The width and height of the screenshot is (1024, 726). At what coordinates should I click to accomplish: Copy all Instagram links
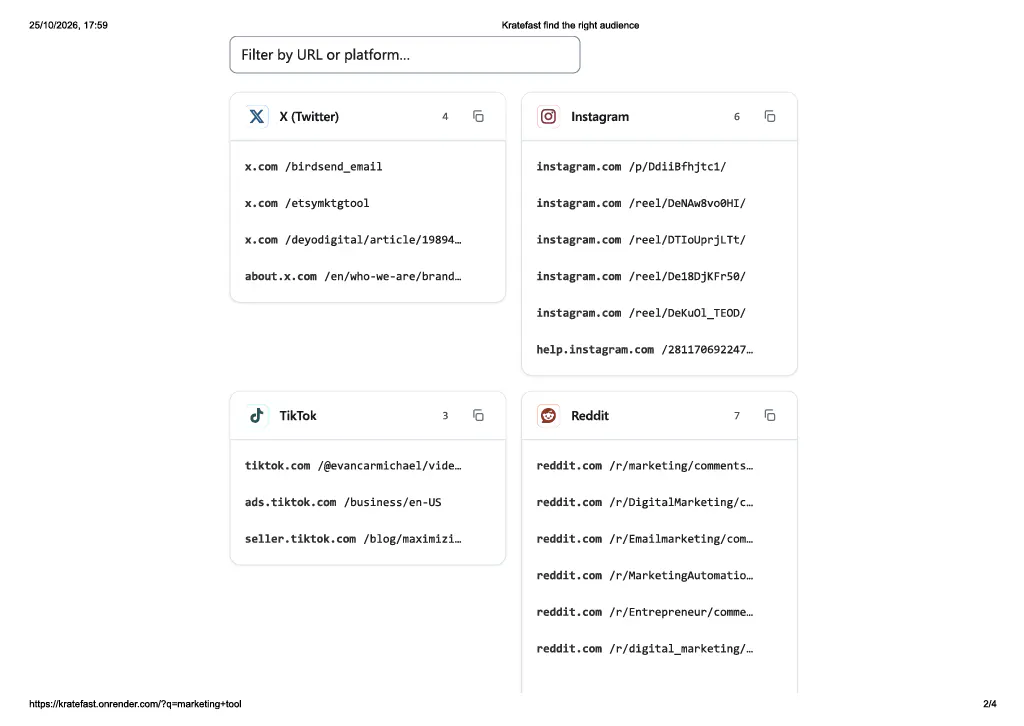click(x=770, y=116)
